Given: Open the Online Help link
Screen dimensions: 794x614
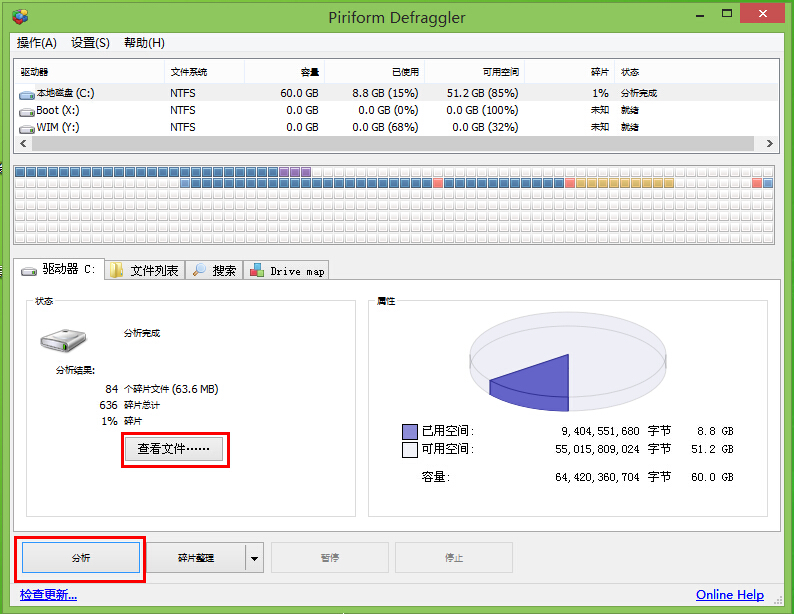Looking at the screenshot, I should click(730, 595).
